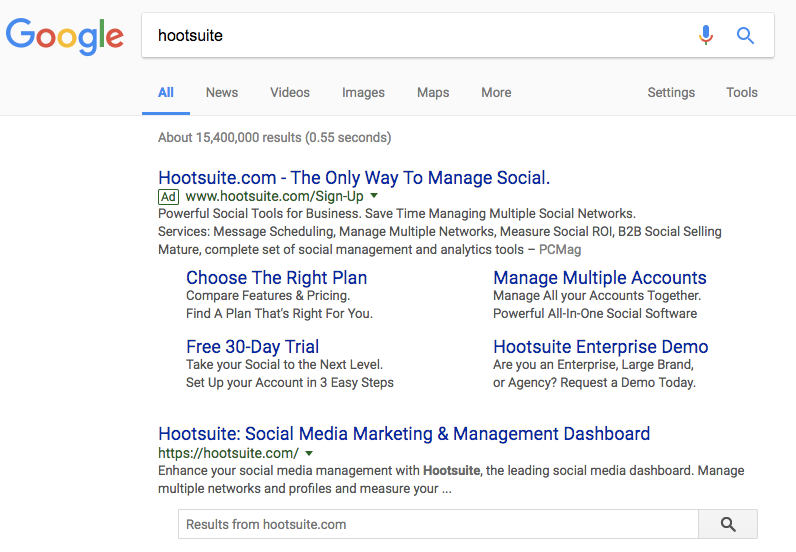Click the green Ad badge
796x552 pixels.
(169, 197)
